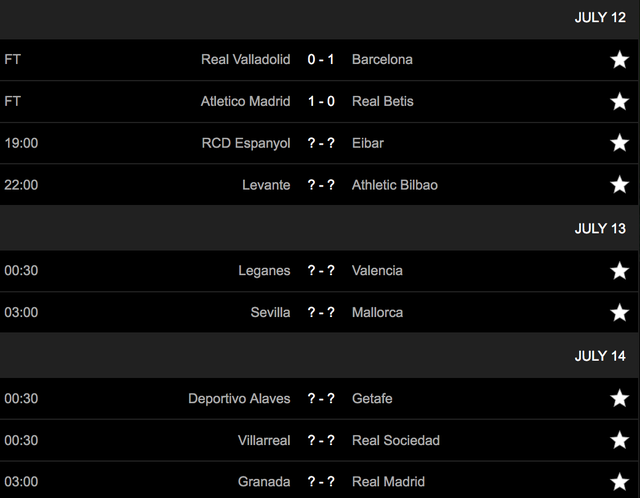The width and height of the screenshot is (640, 498).
Task: Favorite the Real Valladolid vs Barcelona match
Action: point(619,60)
